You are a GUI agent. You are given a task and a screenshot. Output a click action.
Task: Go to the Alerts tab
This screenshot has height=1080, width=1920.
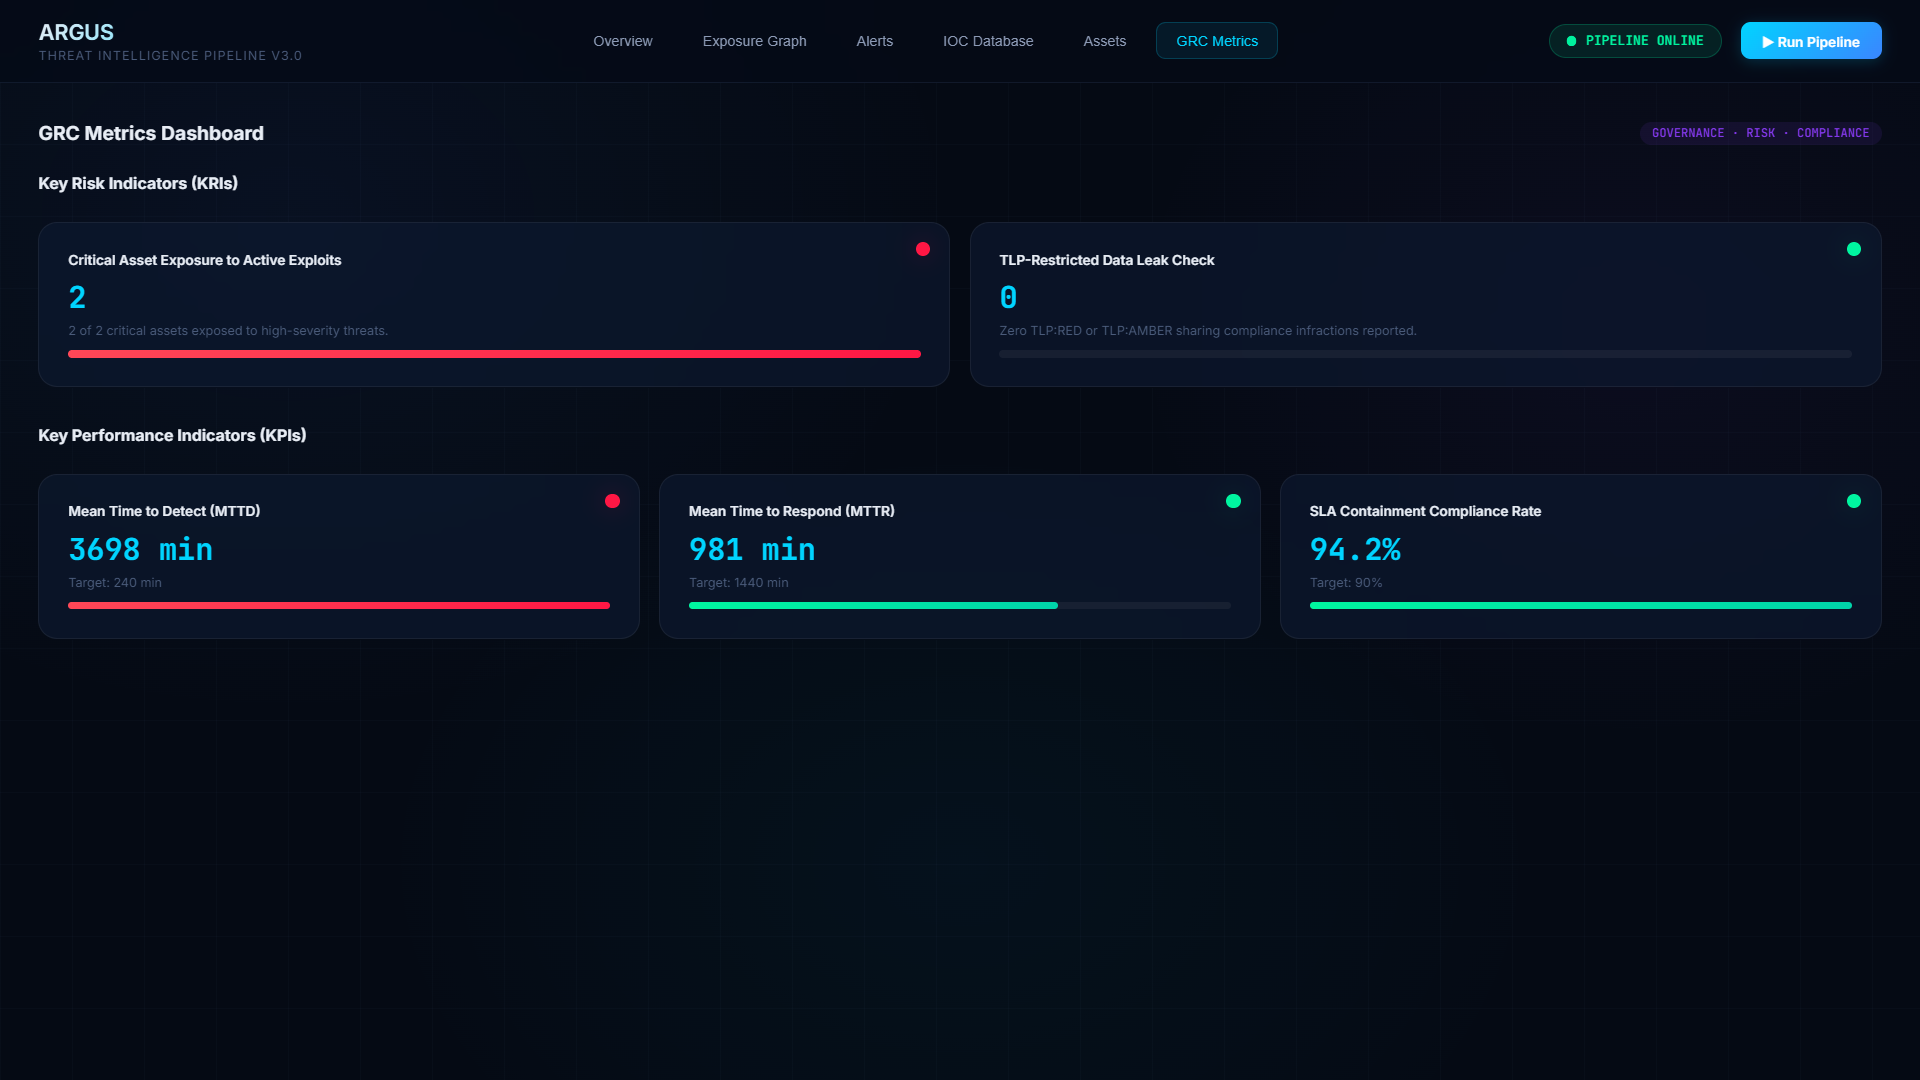(874, 41)
